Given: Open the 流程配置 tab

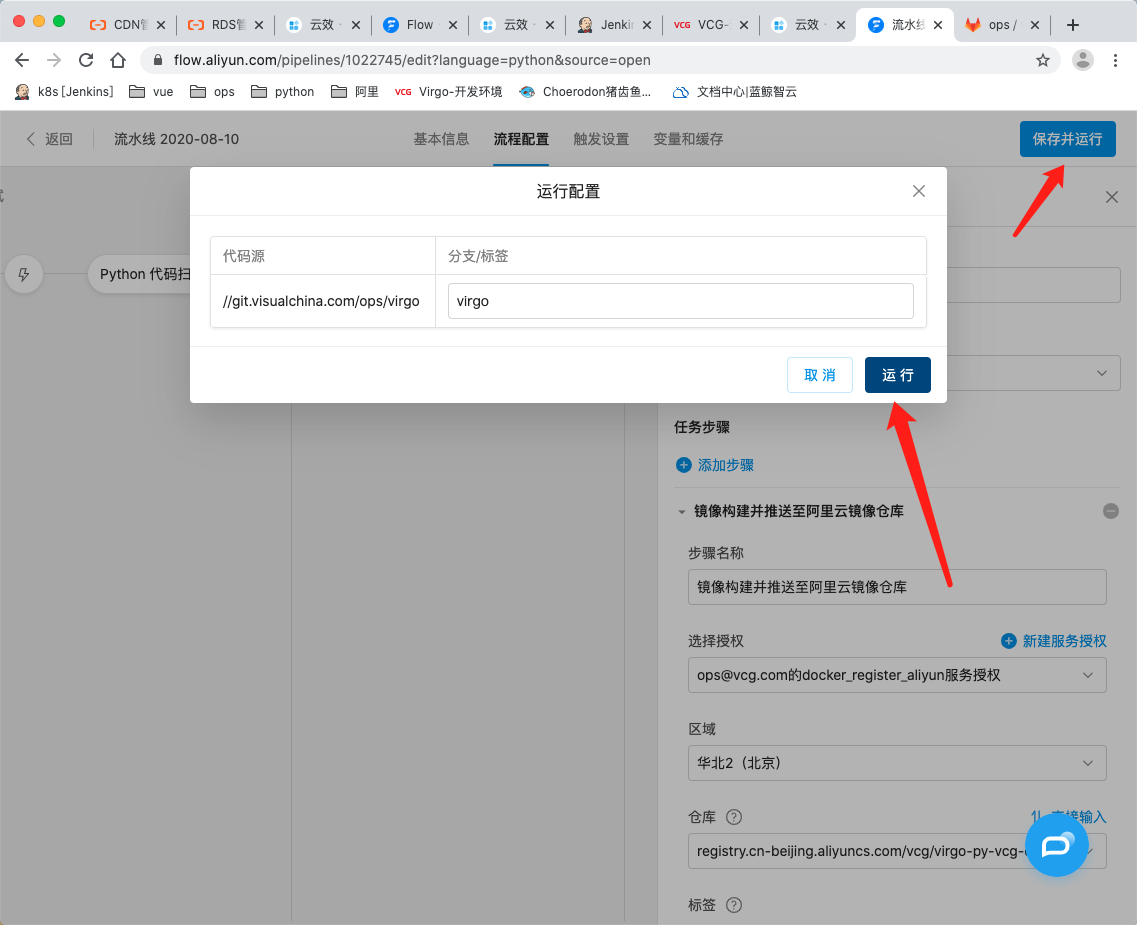Looking at the screenshot, I should 521,139.
